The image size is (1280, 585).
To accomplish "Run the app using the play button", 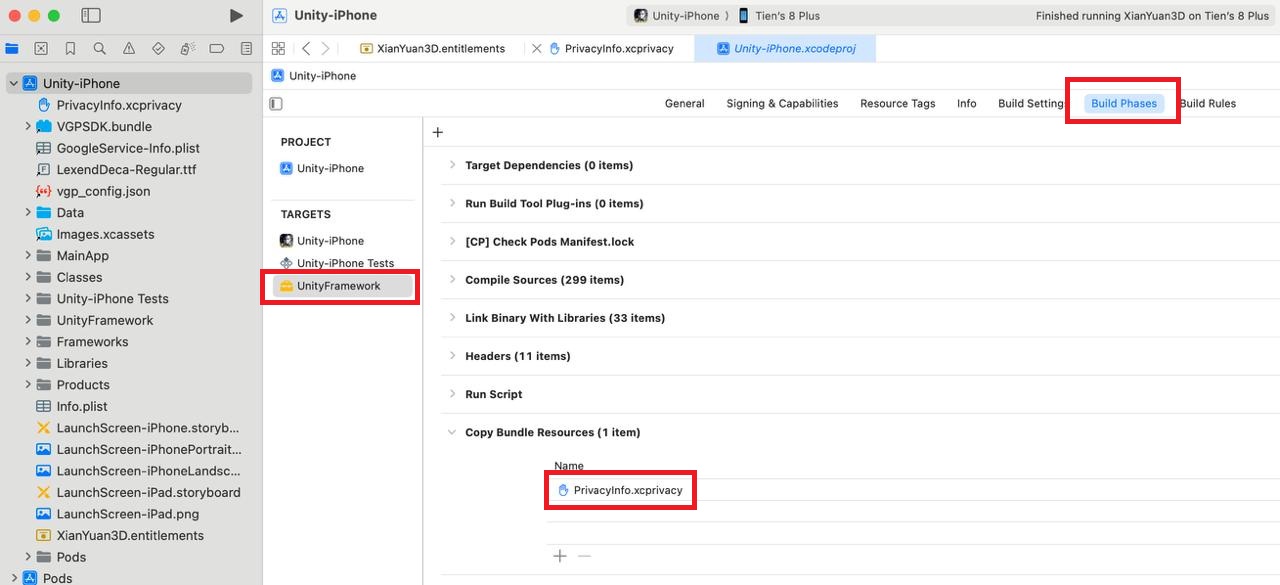I will [237, 15].
